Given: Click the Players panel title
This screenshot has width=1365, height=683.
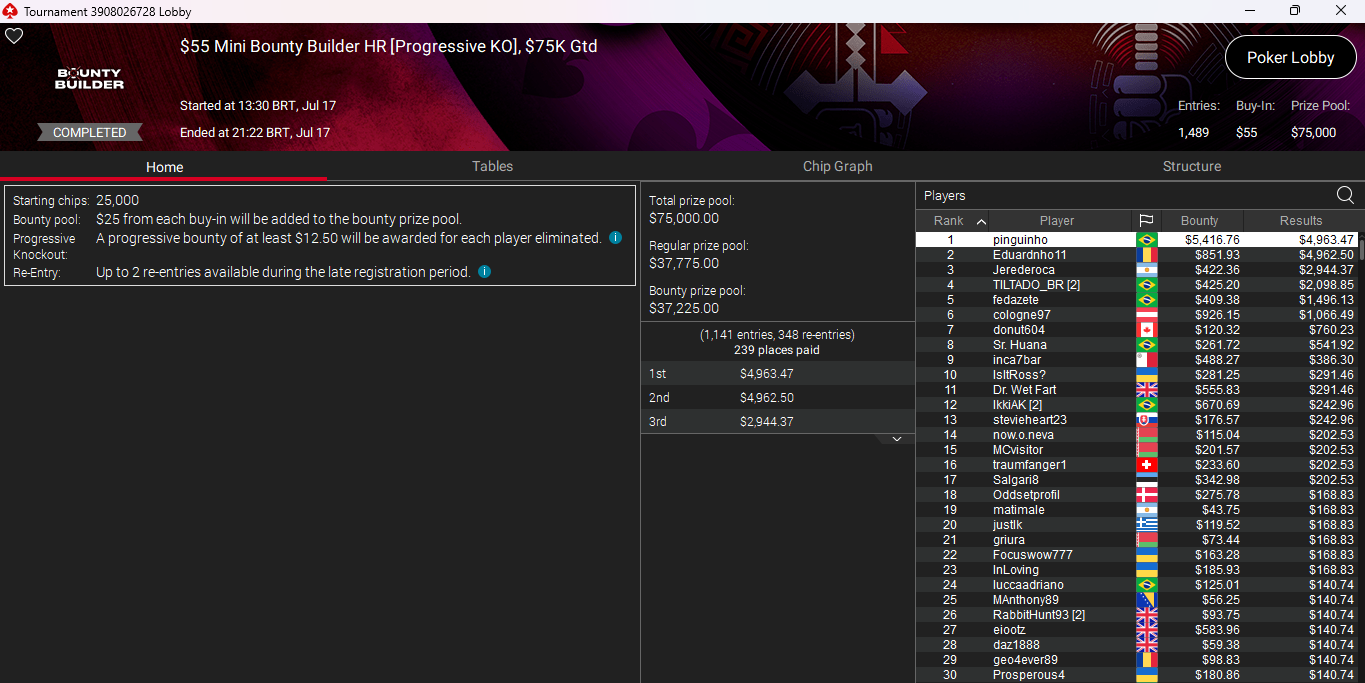Looking at the screenshot, I should [945, 196].
